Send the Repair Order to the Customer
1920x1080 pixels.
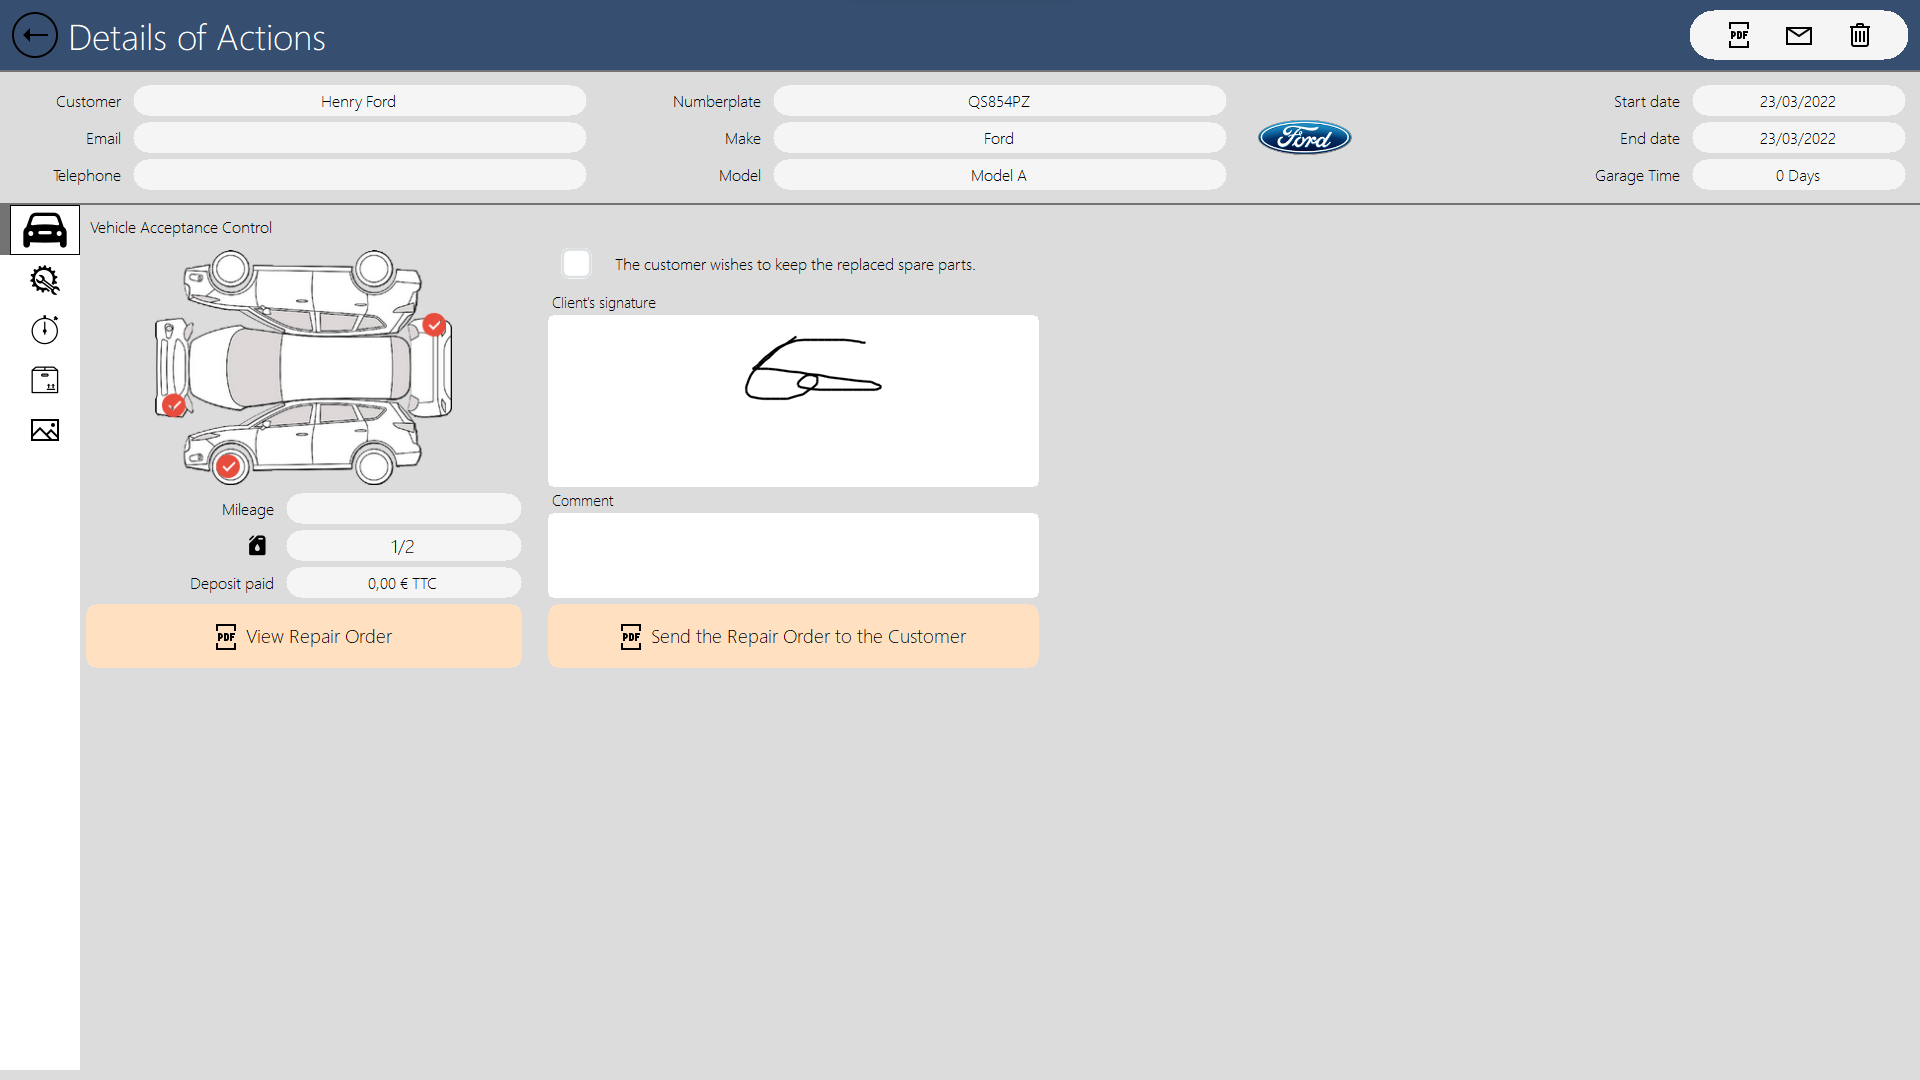pyautogui.click(x=793, y=636)
